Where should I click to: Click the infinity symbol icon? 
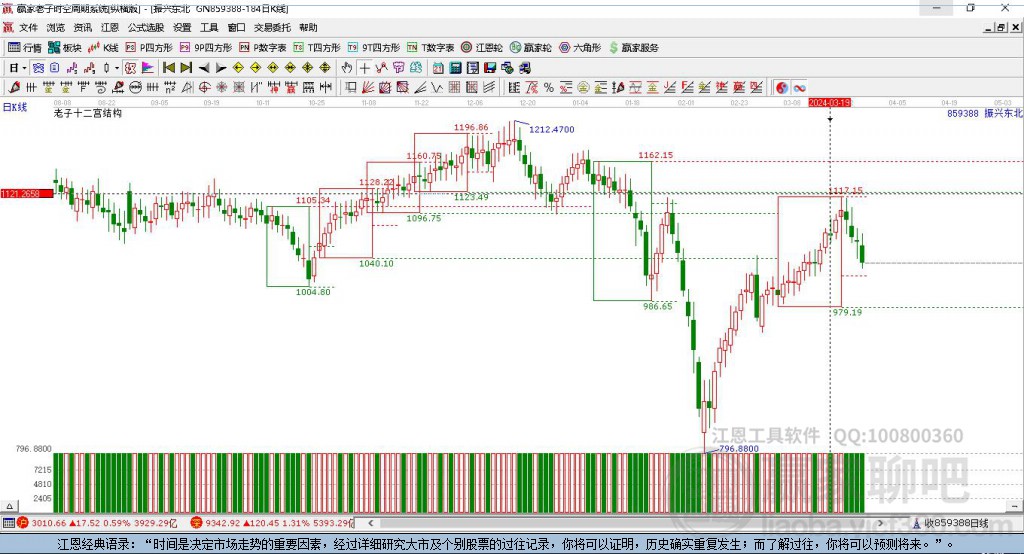coord(799,88)
